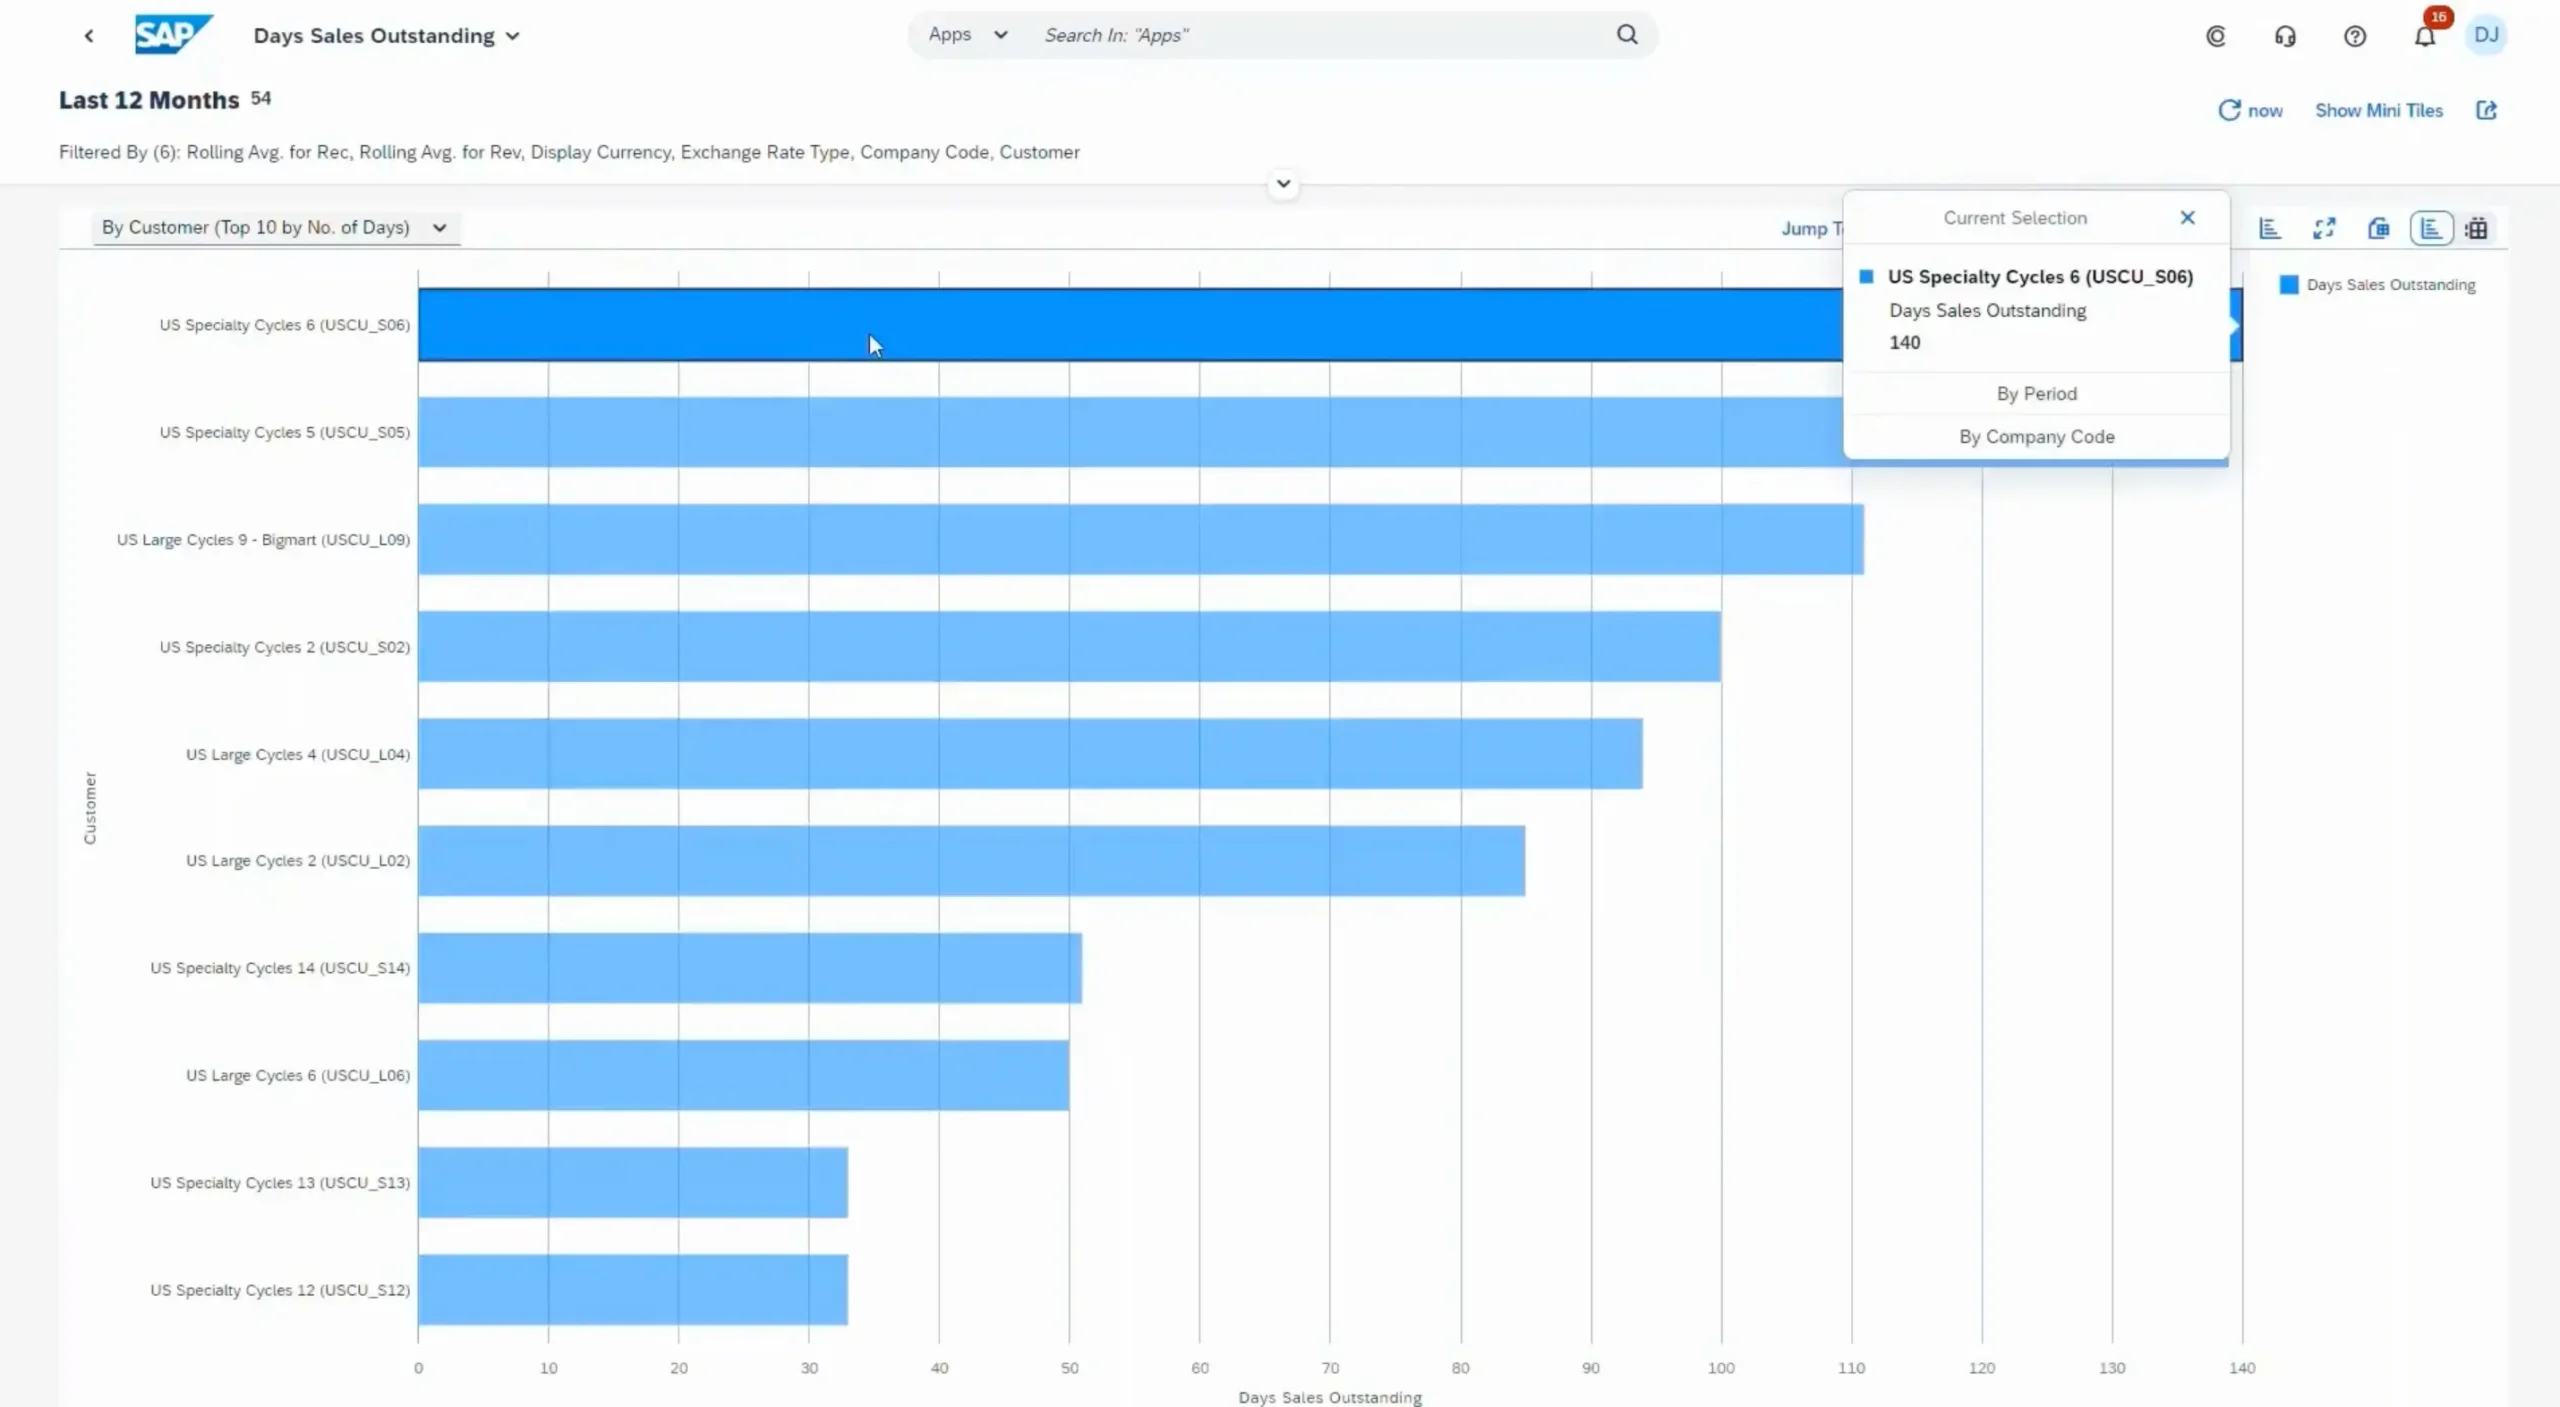The image size is (2560, 1407).
Task: Click the Show Mini Tiles link
Action: [2378, 110]
